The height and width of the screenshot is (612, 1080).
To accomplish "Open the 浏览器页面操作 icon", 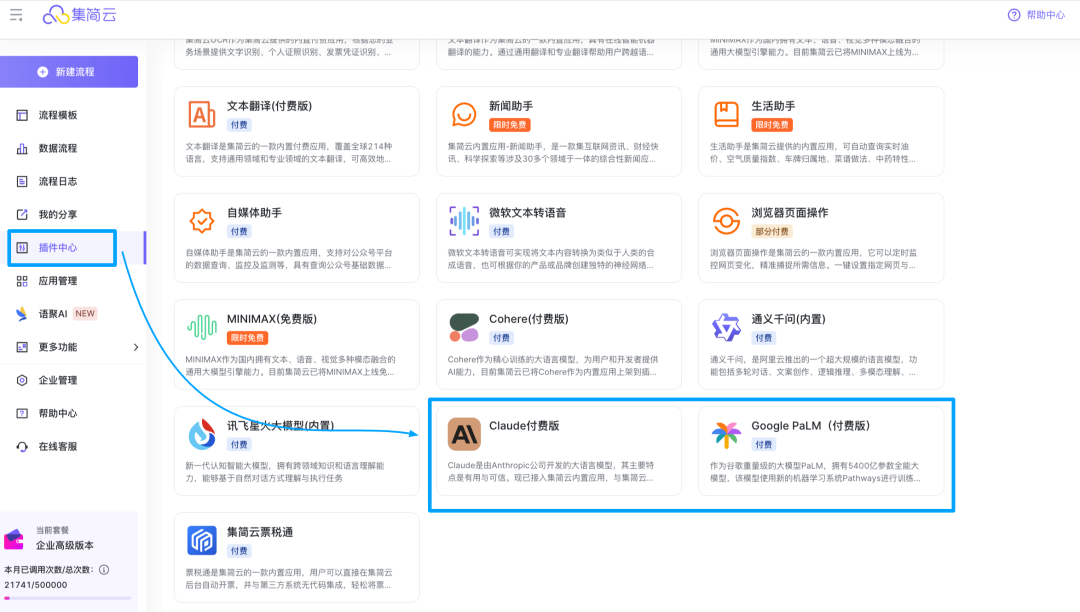I will (726, 220).
